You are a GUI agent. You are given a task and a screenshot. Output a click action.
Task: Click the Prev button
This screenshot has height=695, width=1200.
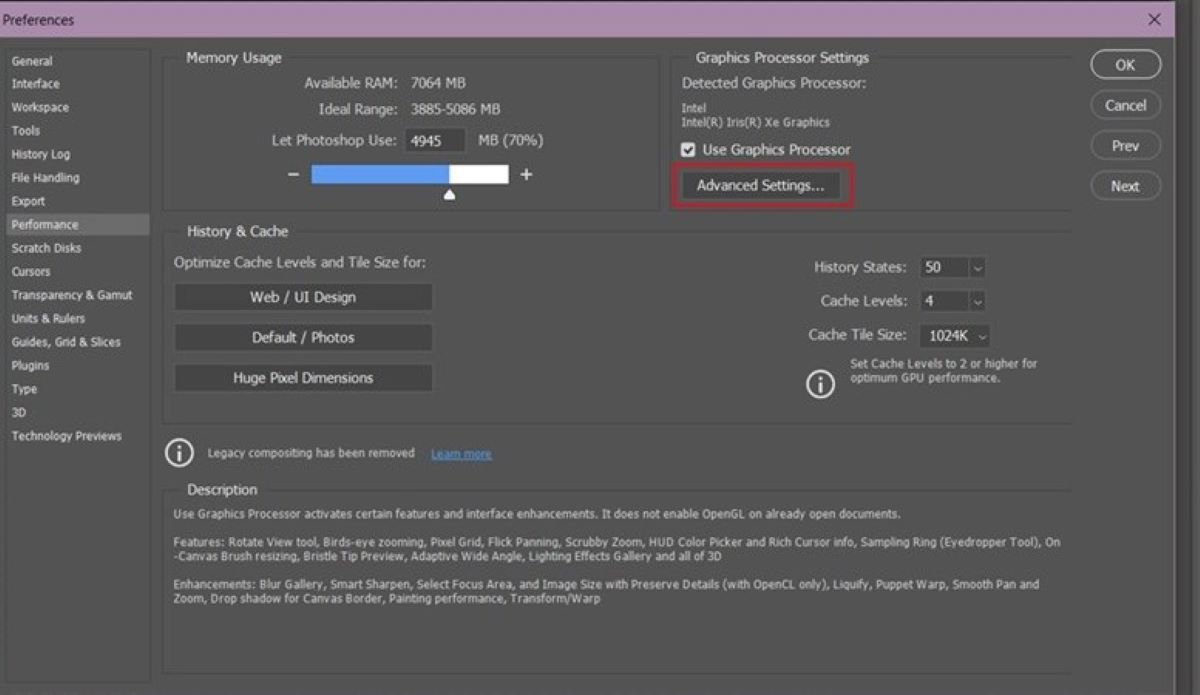pyautogui.click(x=1125, y=146)
